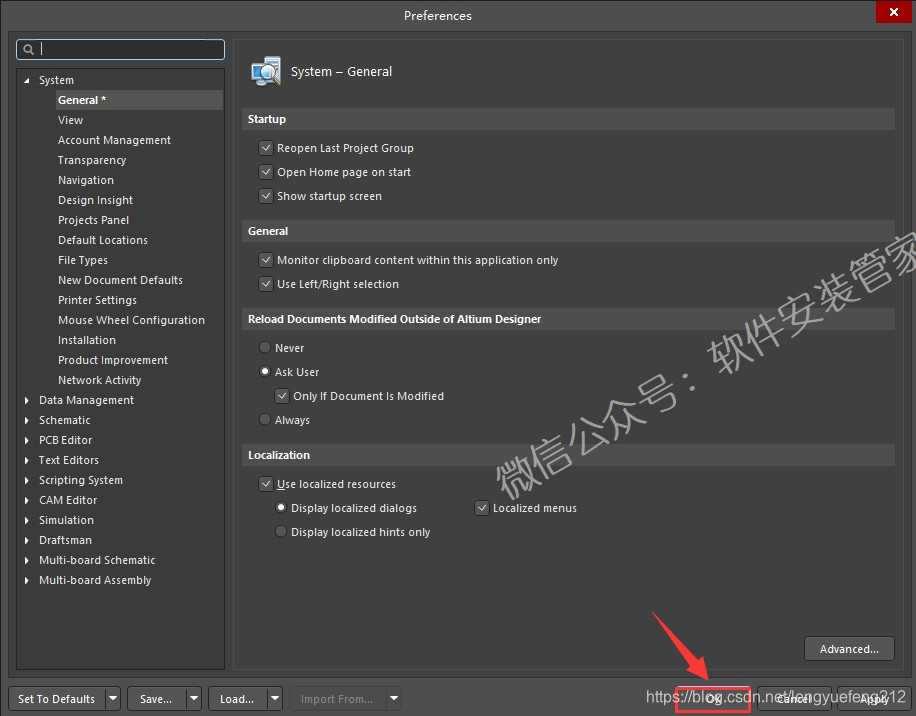
Task: Collapse the System tree node
Action: coord(26,81)
